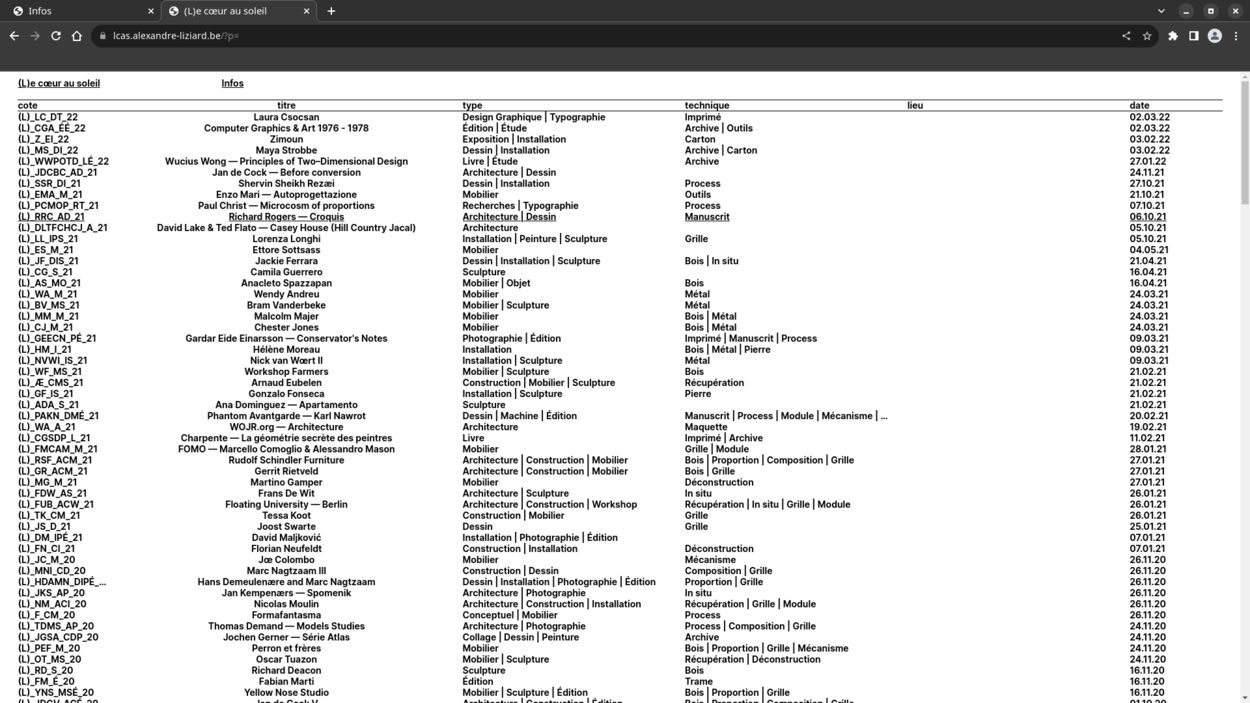Go to the browser home page
1250x703 pixels.
[x=77, y=36]
